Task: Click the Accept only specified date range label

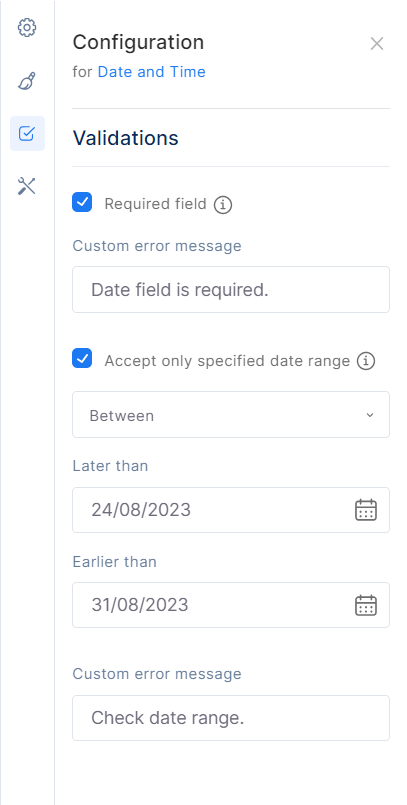Action: click(227, 361)
